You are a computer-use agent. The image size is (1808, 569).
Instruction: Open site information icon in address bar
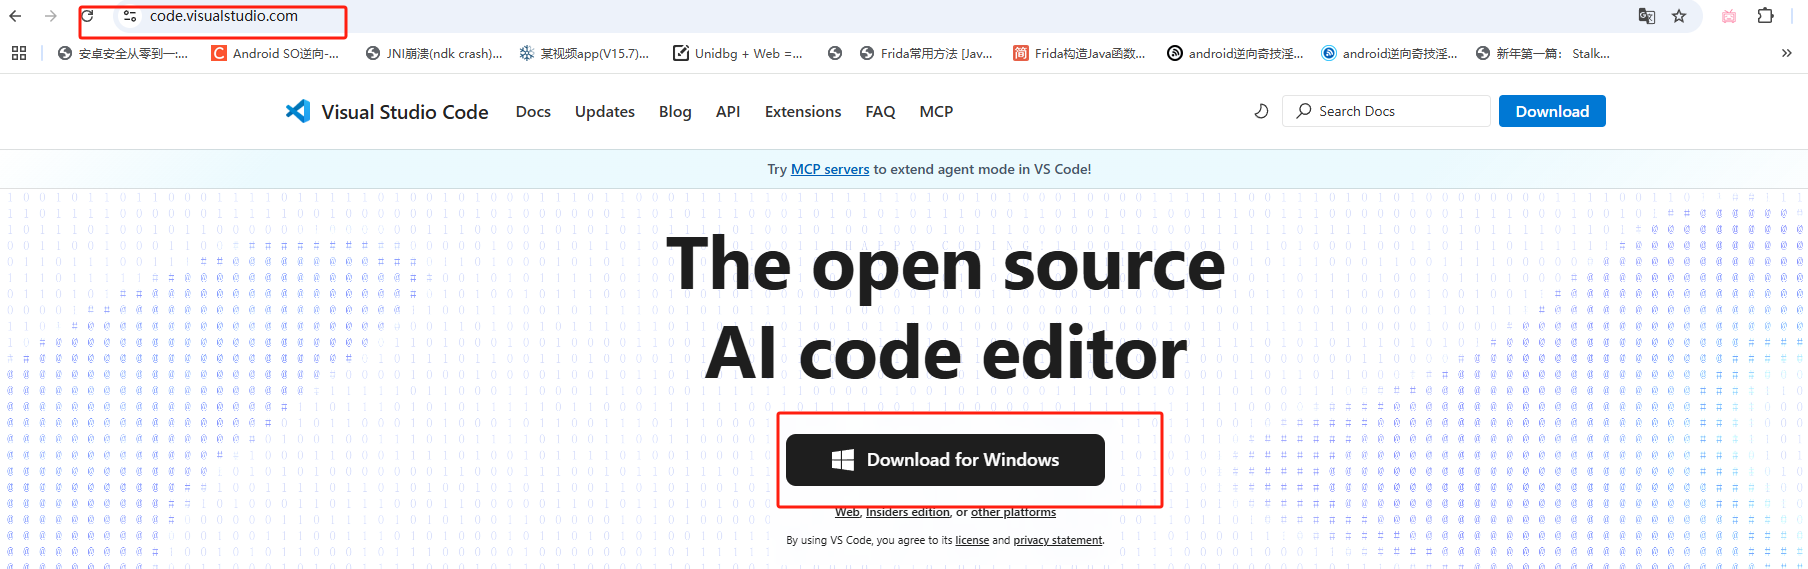[x=129, y=16]
